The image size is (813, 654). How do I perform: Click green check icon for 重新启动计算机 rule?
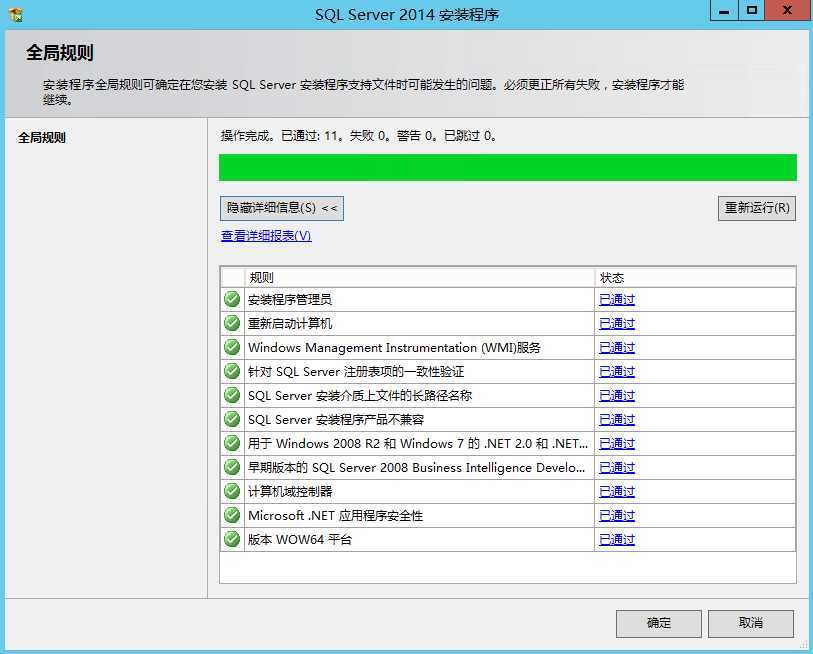coord(232,323)
